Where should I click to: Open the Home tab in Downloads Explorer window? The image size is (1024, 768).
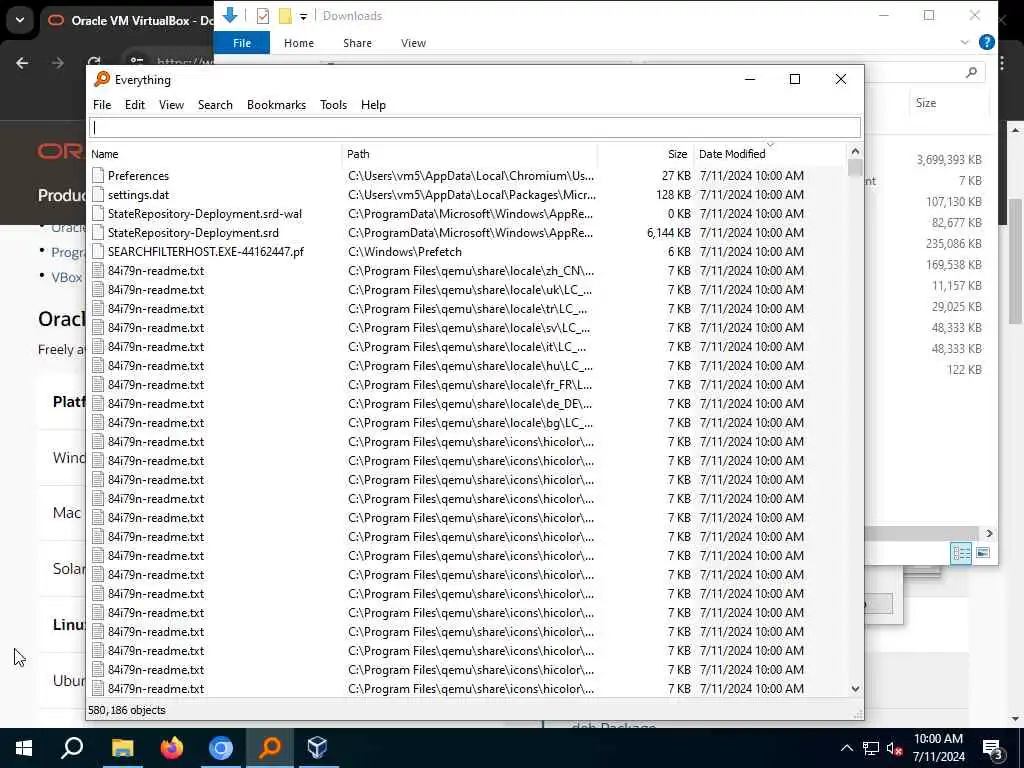click(298, 43)
